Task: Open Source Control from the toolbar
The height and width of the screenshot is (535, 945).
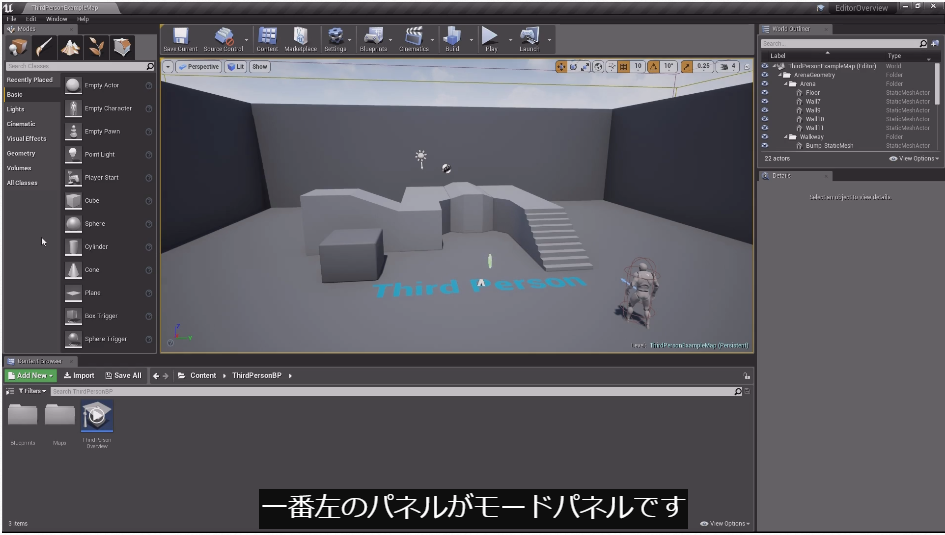Action: pos(224,39)
